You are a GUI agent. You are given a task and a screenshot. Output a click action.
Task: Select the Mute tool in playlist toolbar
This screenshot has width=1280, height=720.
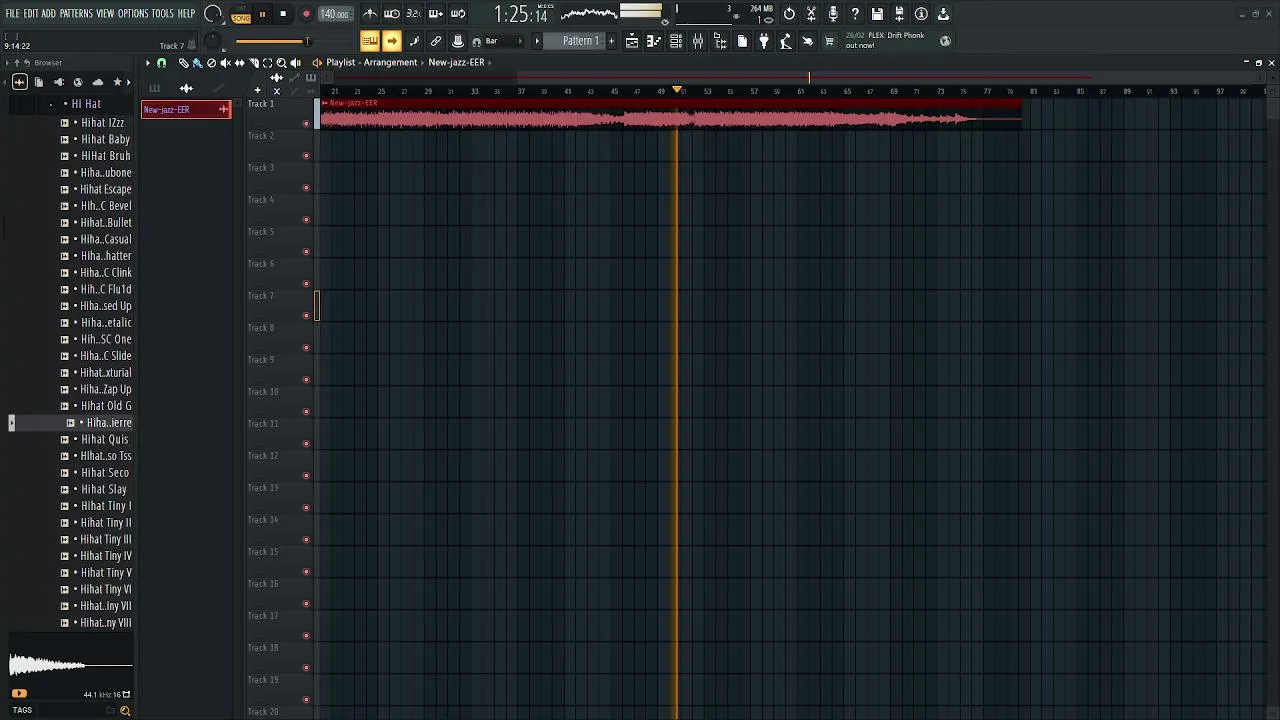coord(225,62)
